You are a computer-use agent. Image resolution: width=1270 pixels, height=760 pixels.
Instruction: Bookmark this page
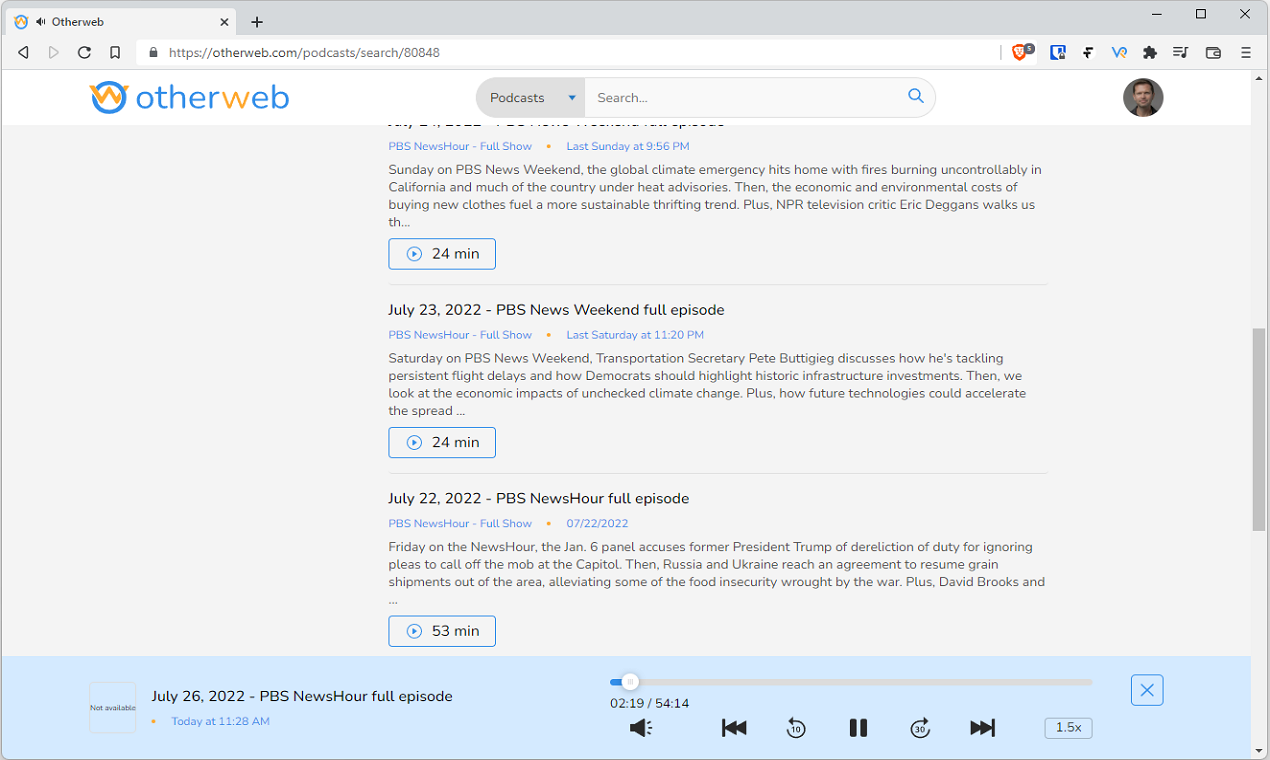click(x=115, y=52)
